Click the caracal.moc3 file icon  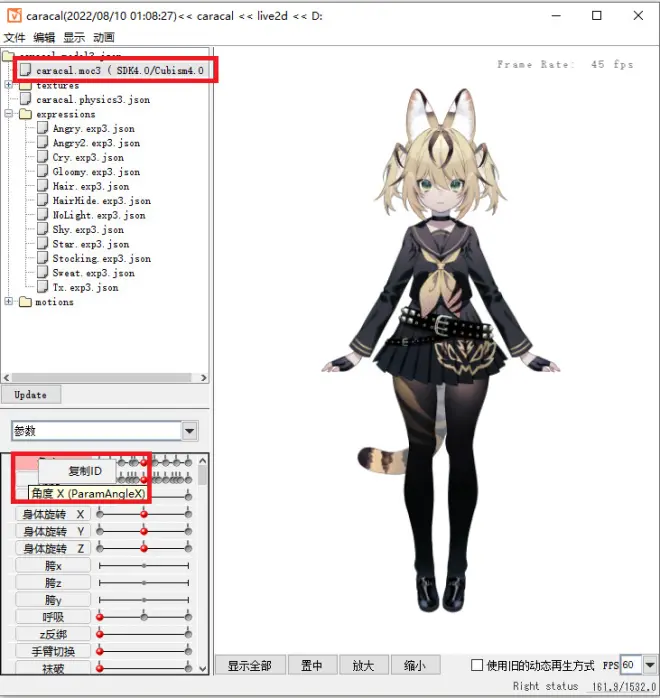tap(26, 69)
